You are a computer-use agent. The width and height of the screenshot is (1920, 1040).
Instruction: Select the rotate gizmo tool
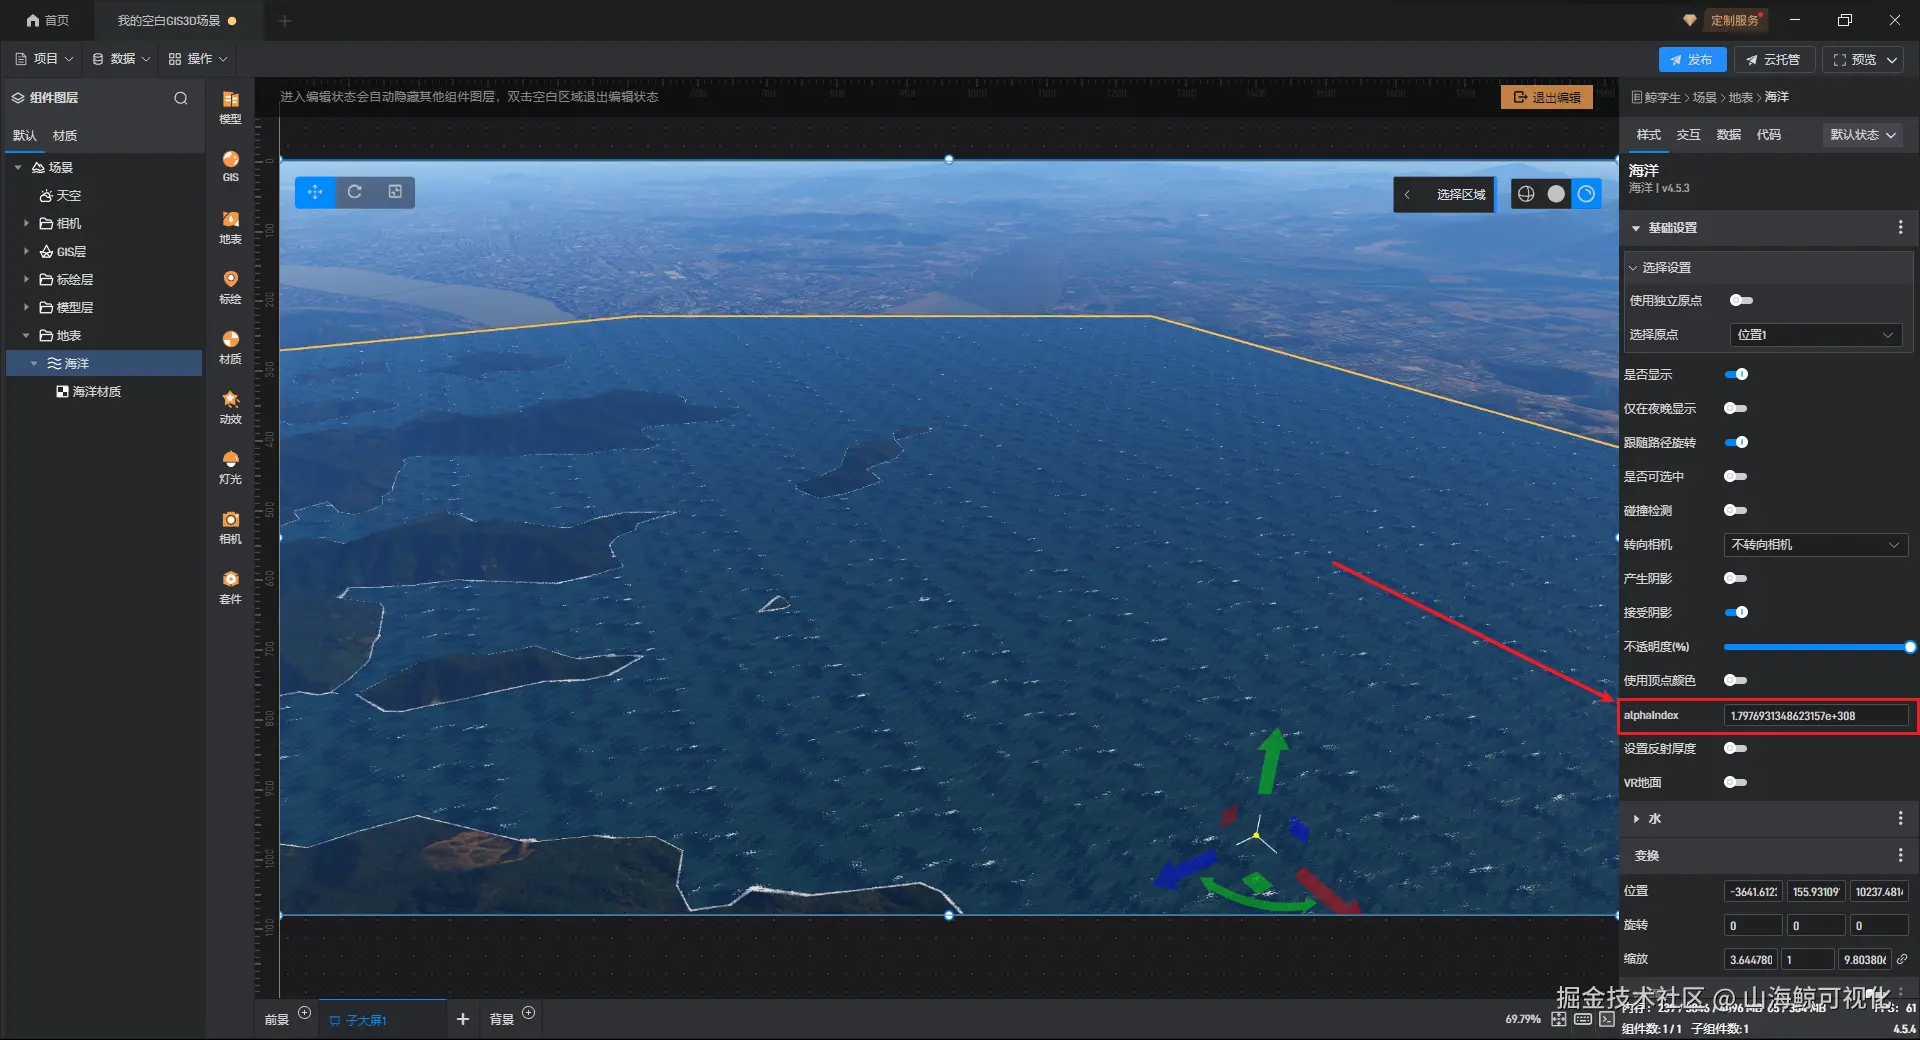(355, 192)
